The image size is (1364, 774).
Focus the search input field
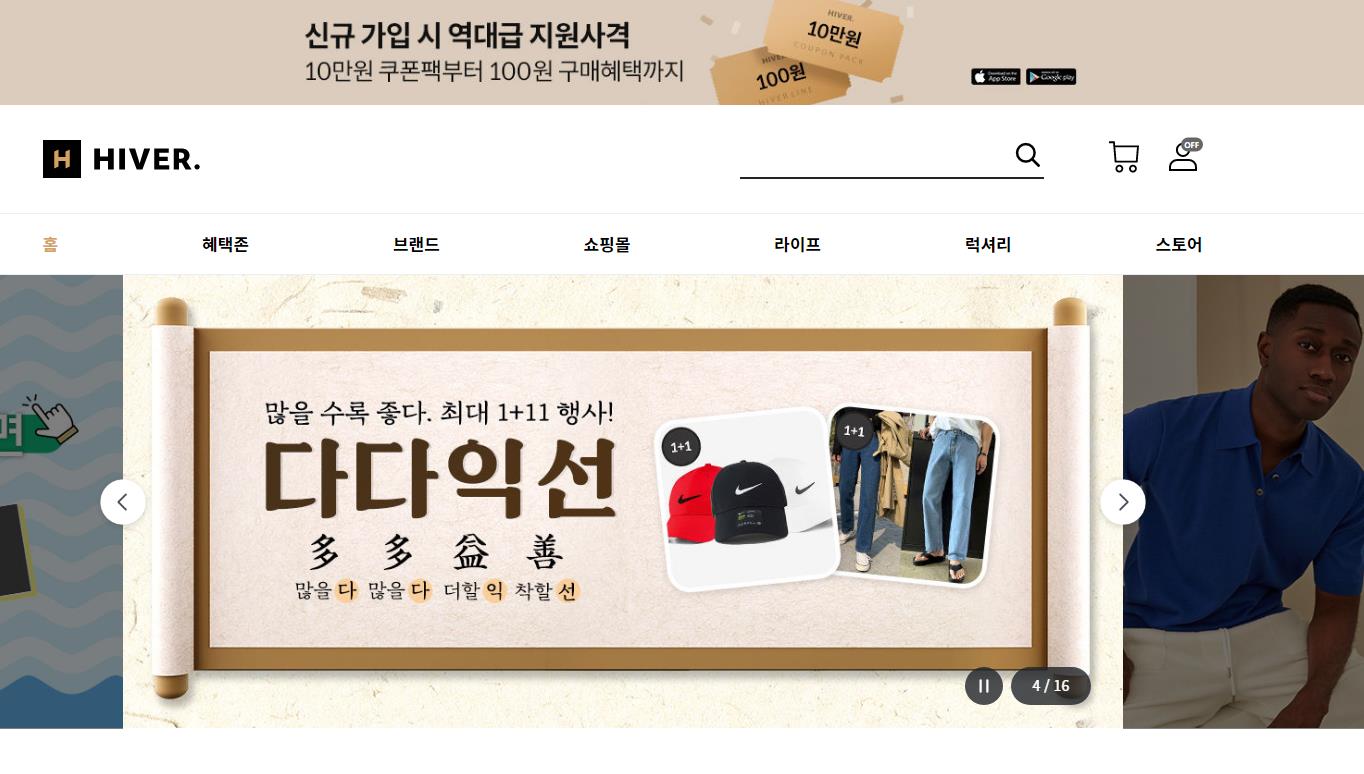pyautogui.click(x=876, y=156)
